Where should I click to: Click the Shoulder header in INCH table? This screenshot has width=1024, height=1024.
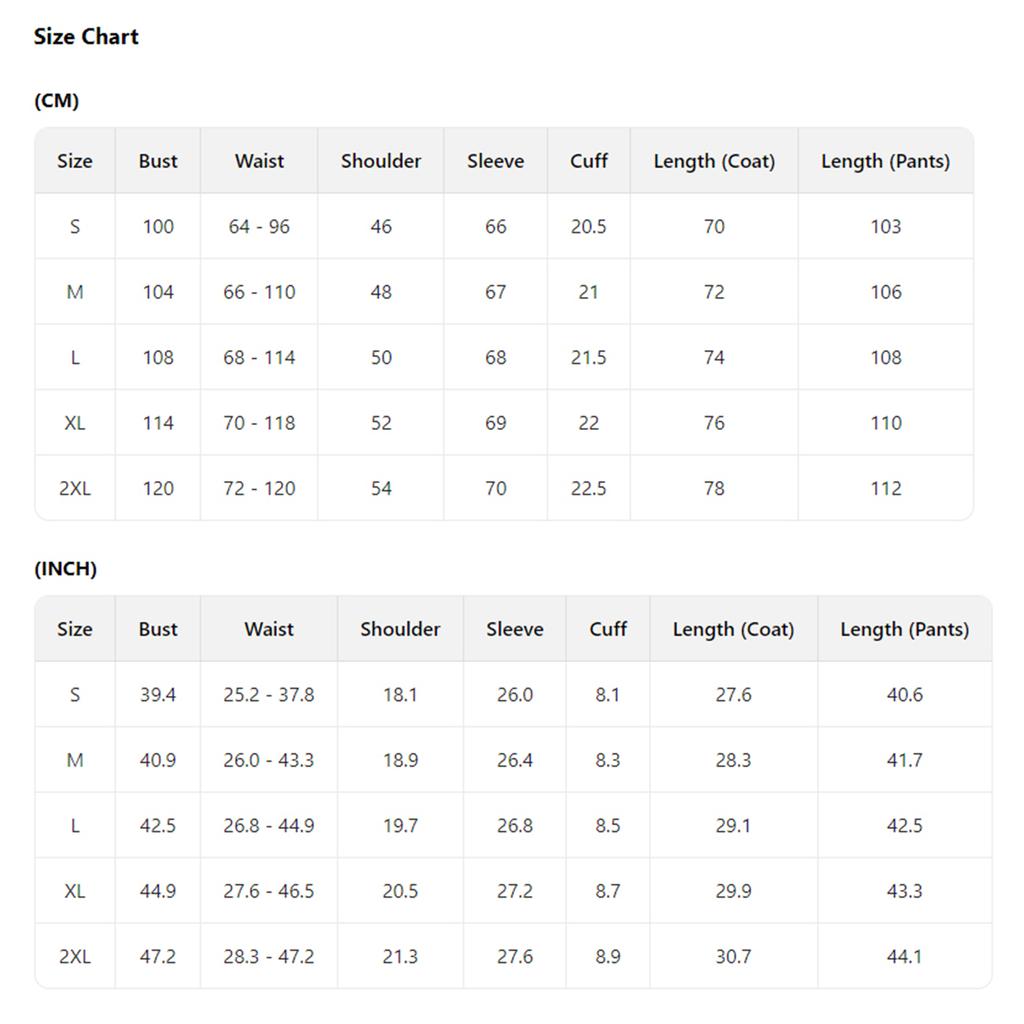[400, 629]
